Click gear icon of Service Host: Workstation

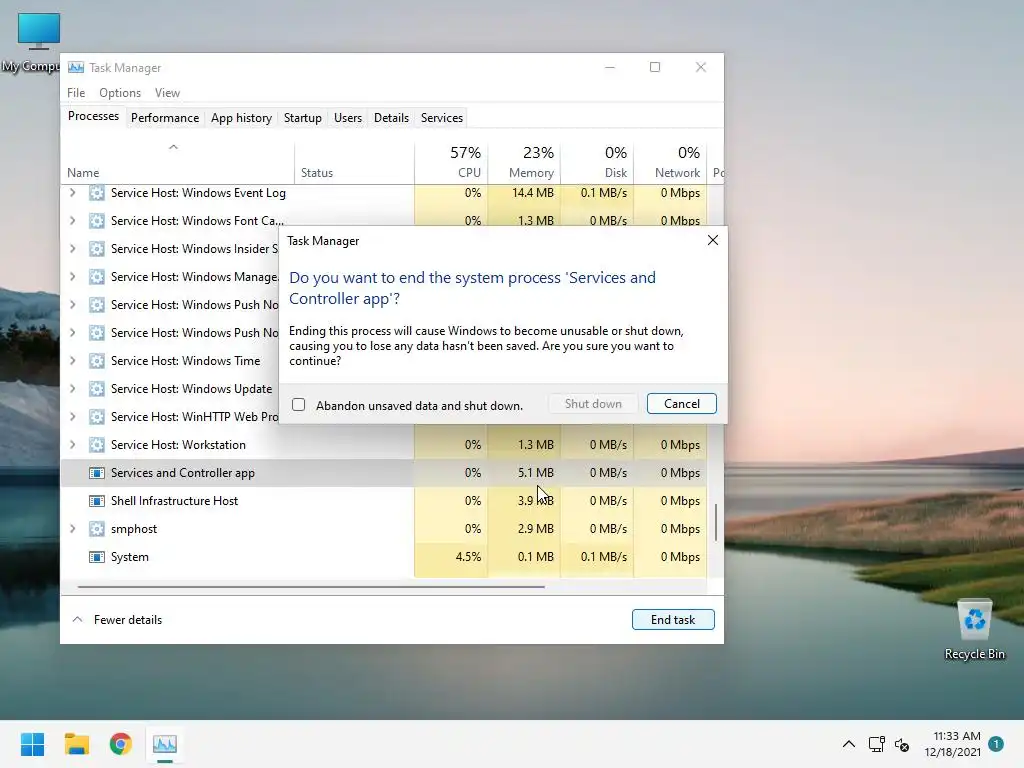(97, 445)
